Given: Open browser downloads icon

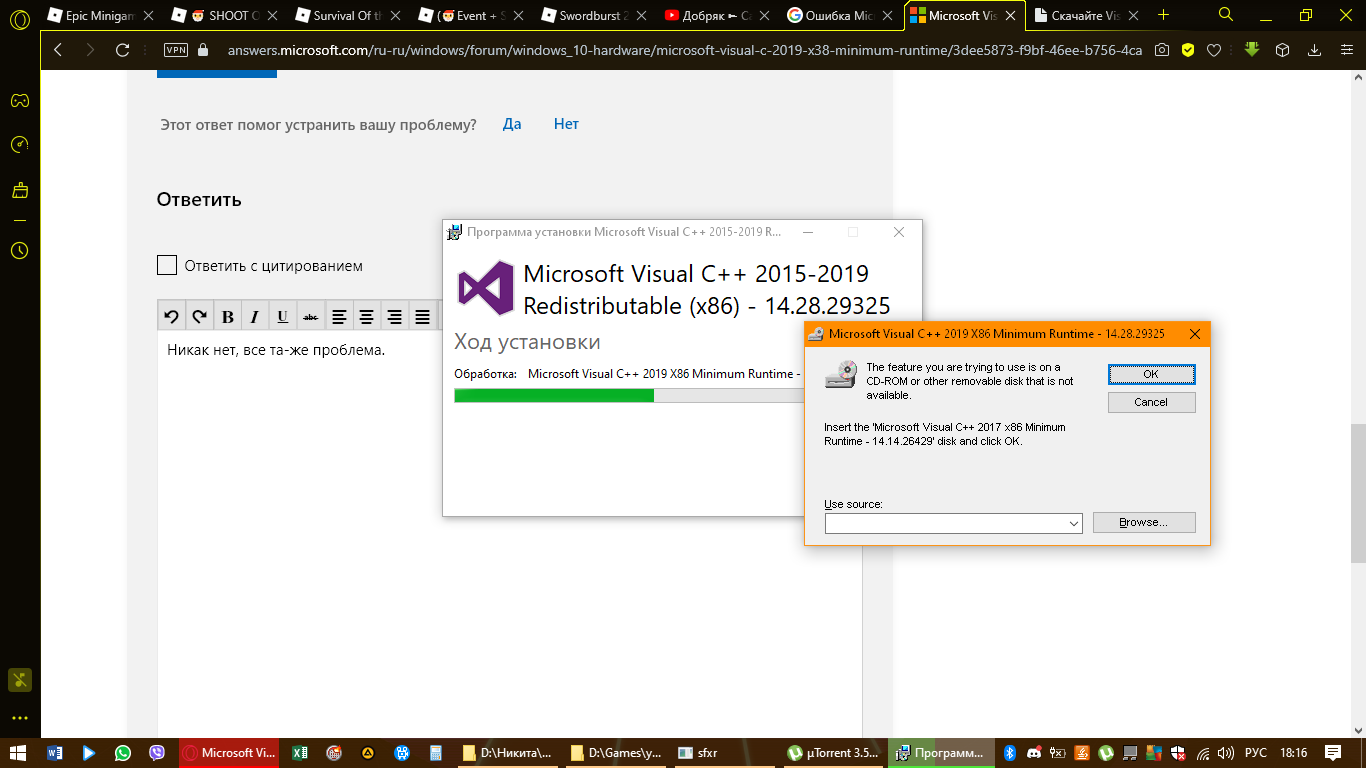Looking at the screenshot, I should (x=1315, y=50).
